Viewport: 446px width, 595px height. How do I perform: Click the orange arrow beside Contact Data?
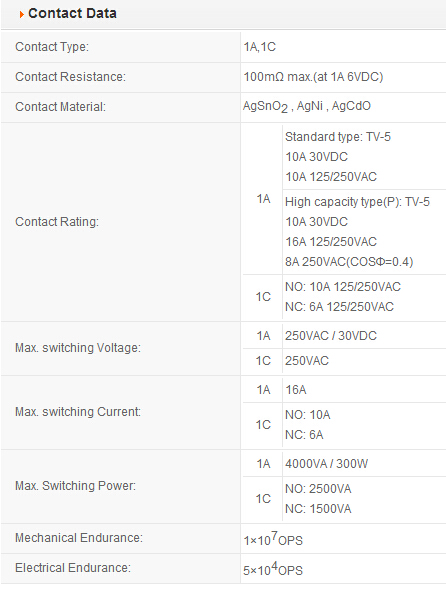[x=22, y=14]
